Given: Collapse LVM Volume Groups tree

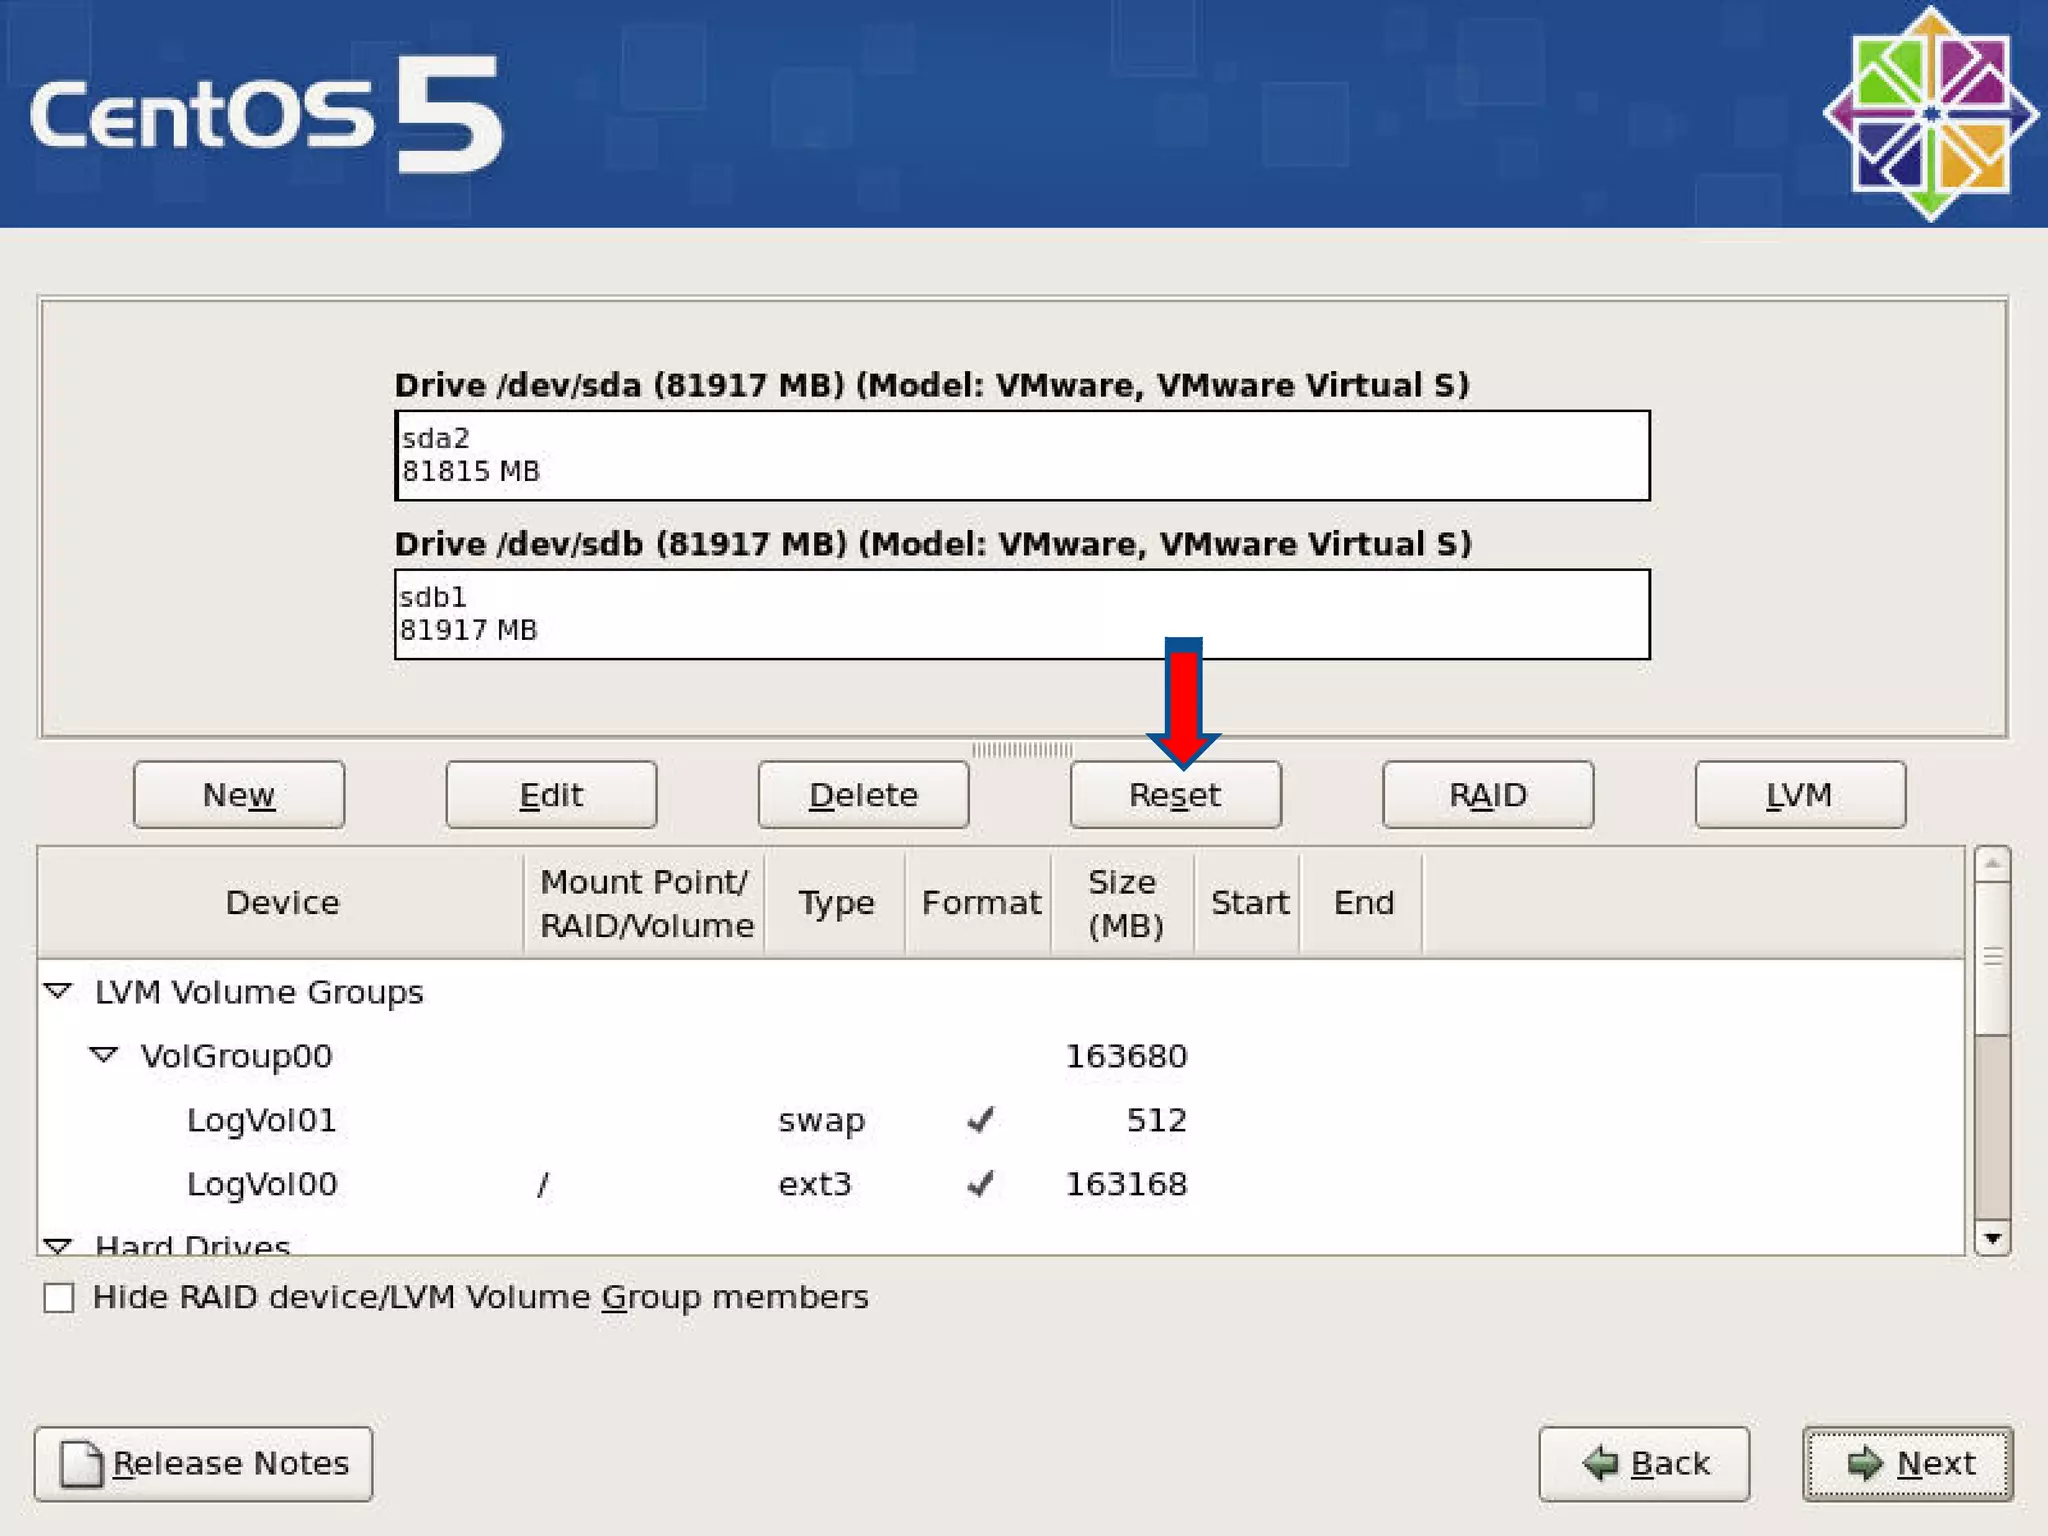Looking at the screenshot, I should point(58,991).
